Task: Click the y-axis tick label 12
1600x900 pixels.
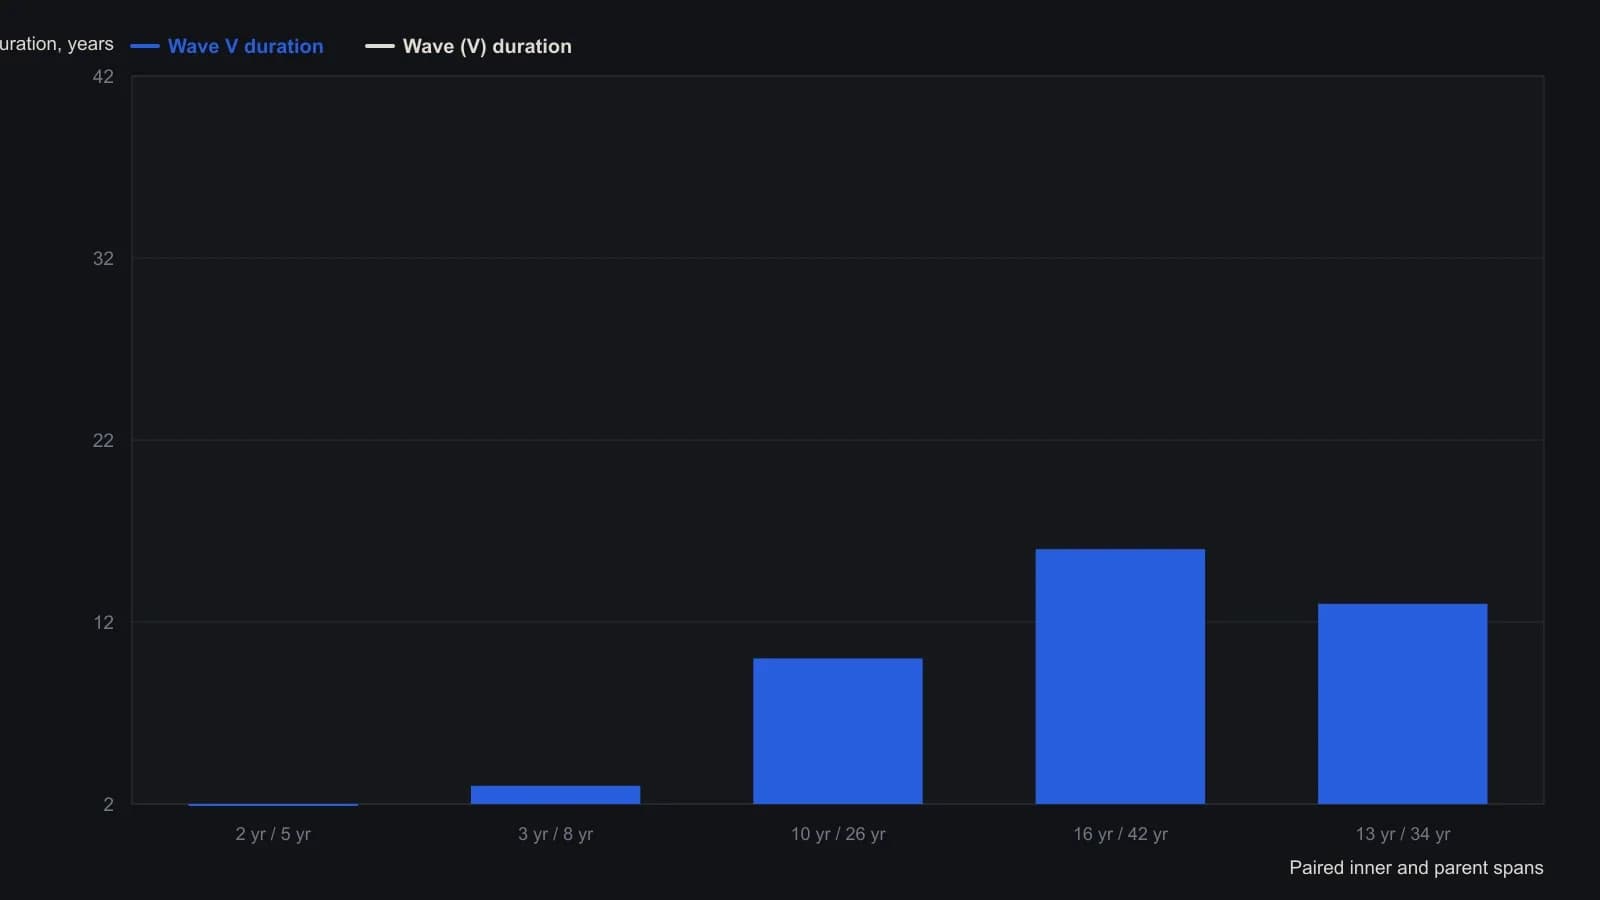Action: coord(103,623)
